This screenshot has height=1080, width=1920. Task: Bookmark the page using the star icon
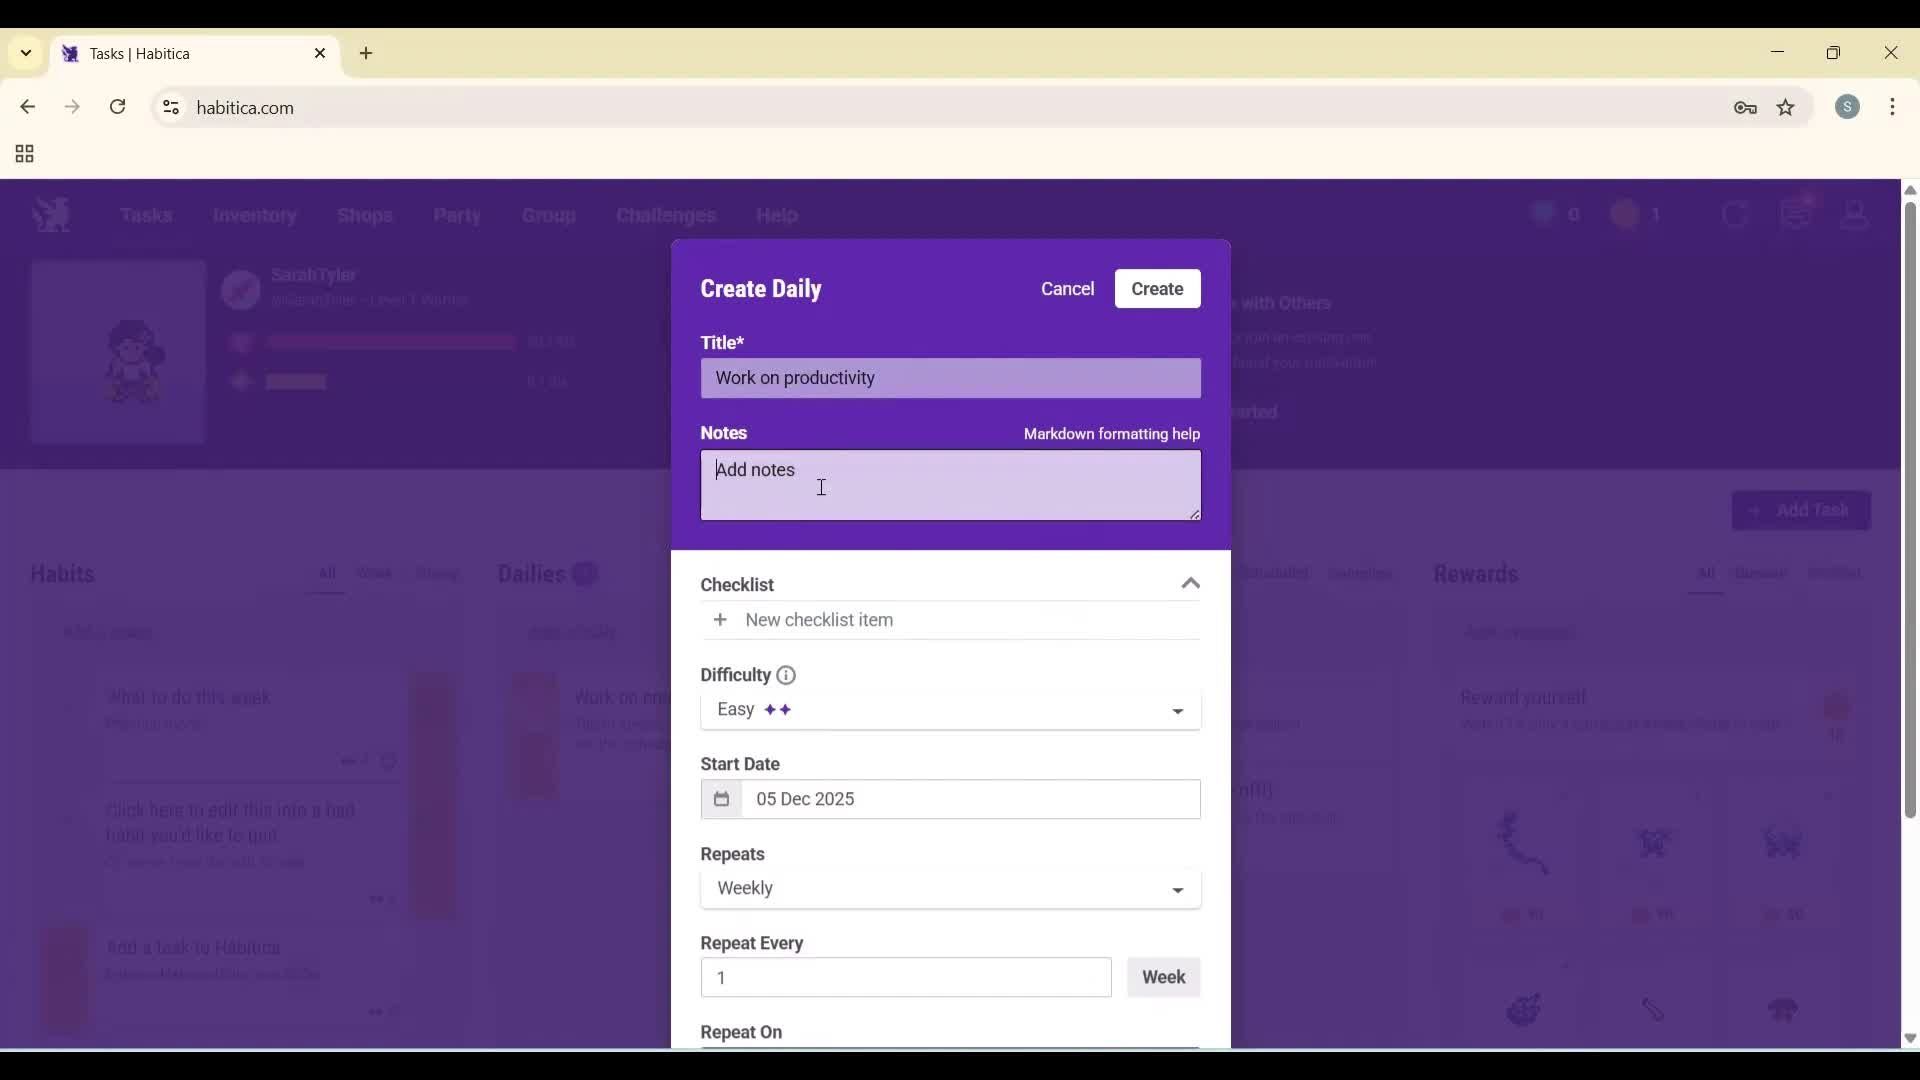click(x=1786, y=108)
